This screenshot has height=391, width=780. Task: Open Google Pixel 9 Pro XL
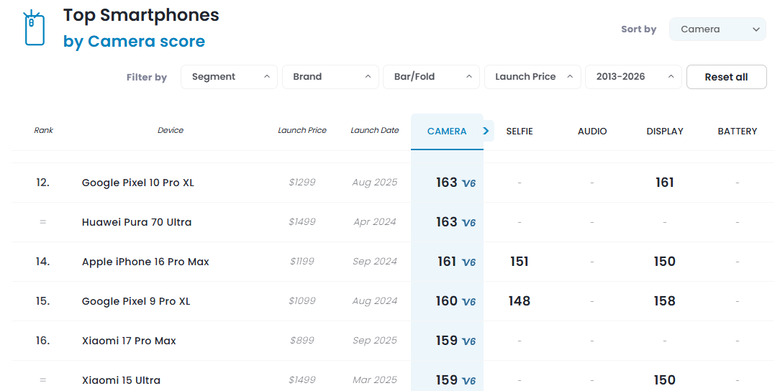[136, 301]
